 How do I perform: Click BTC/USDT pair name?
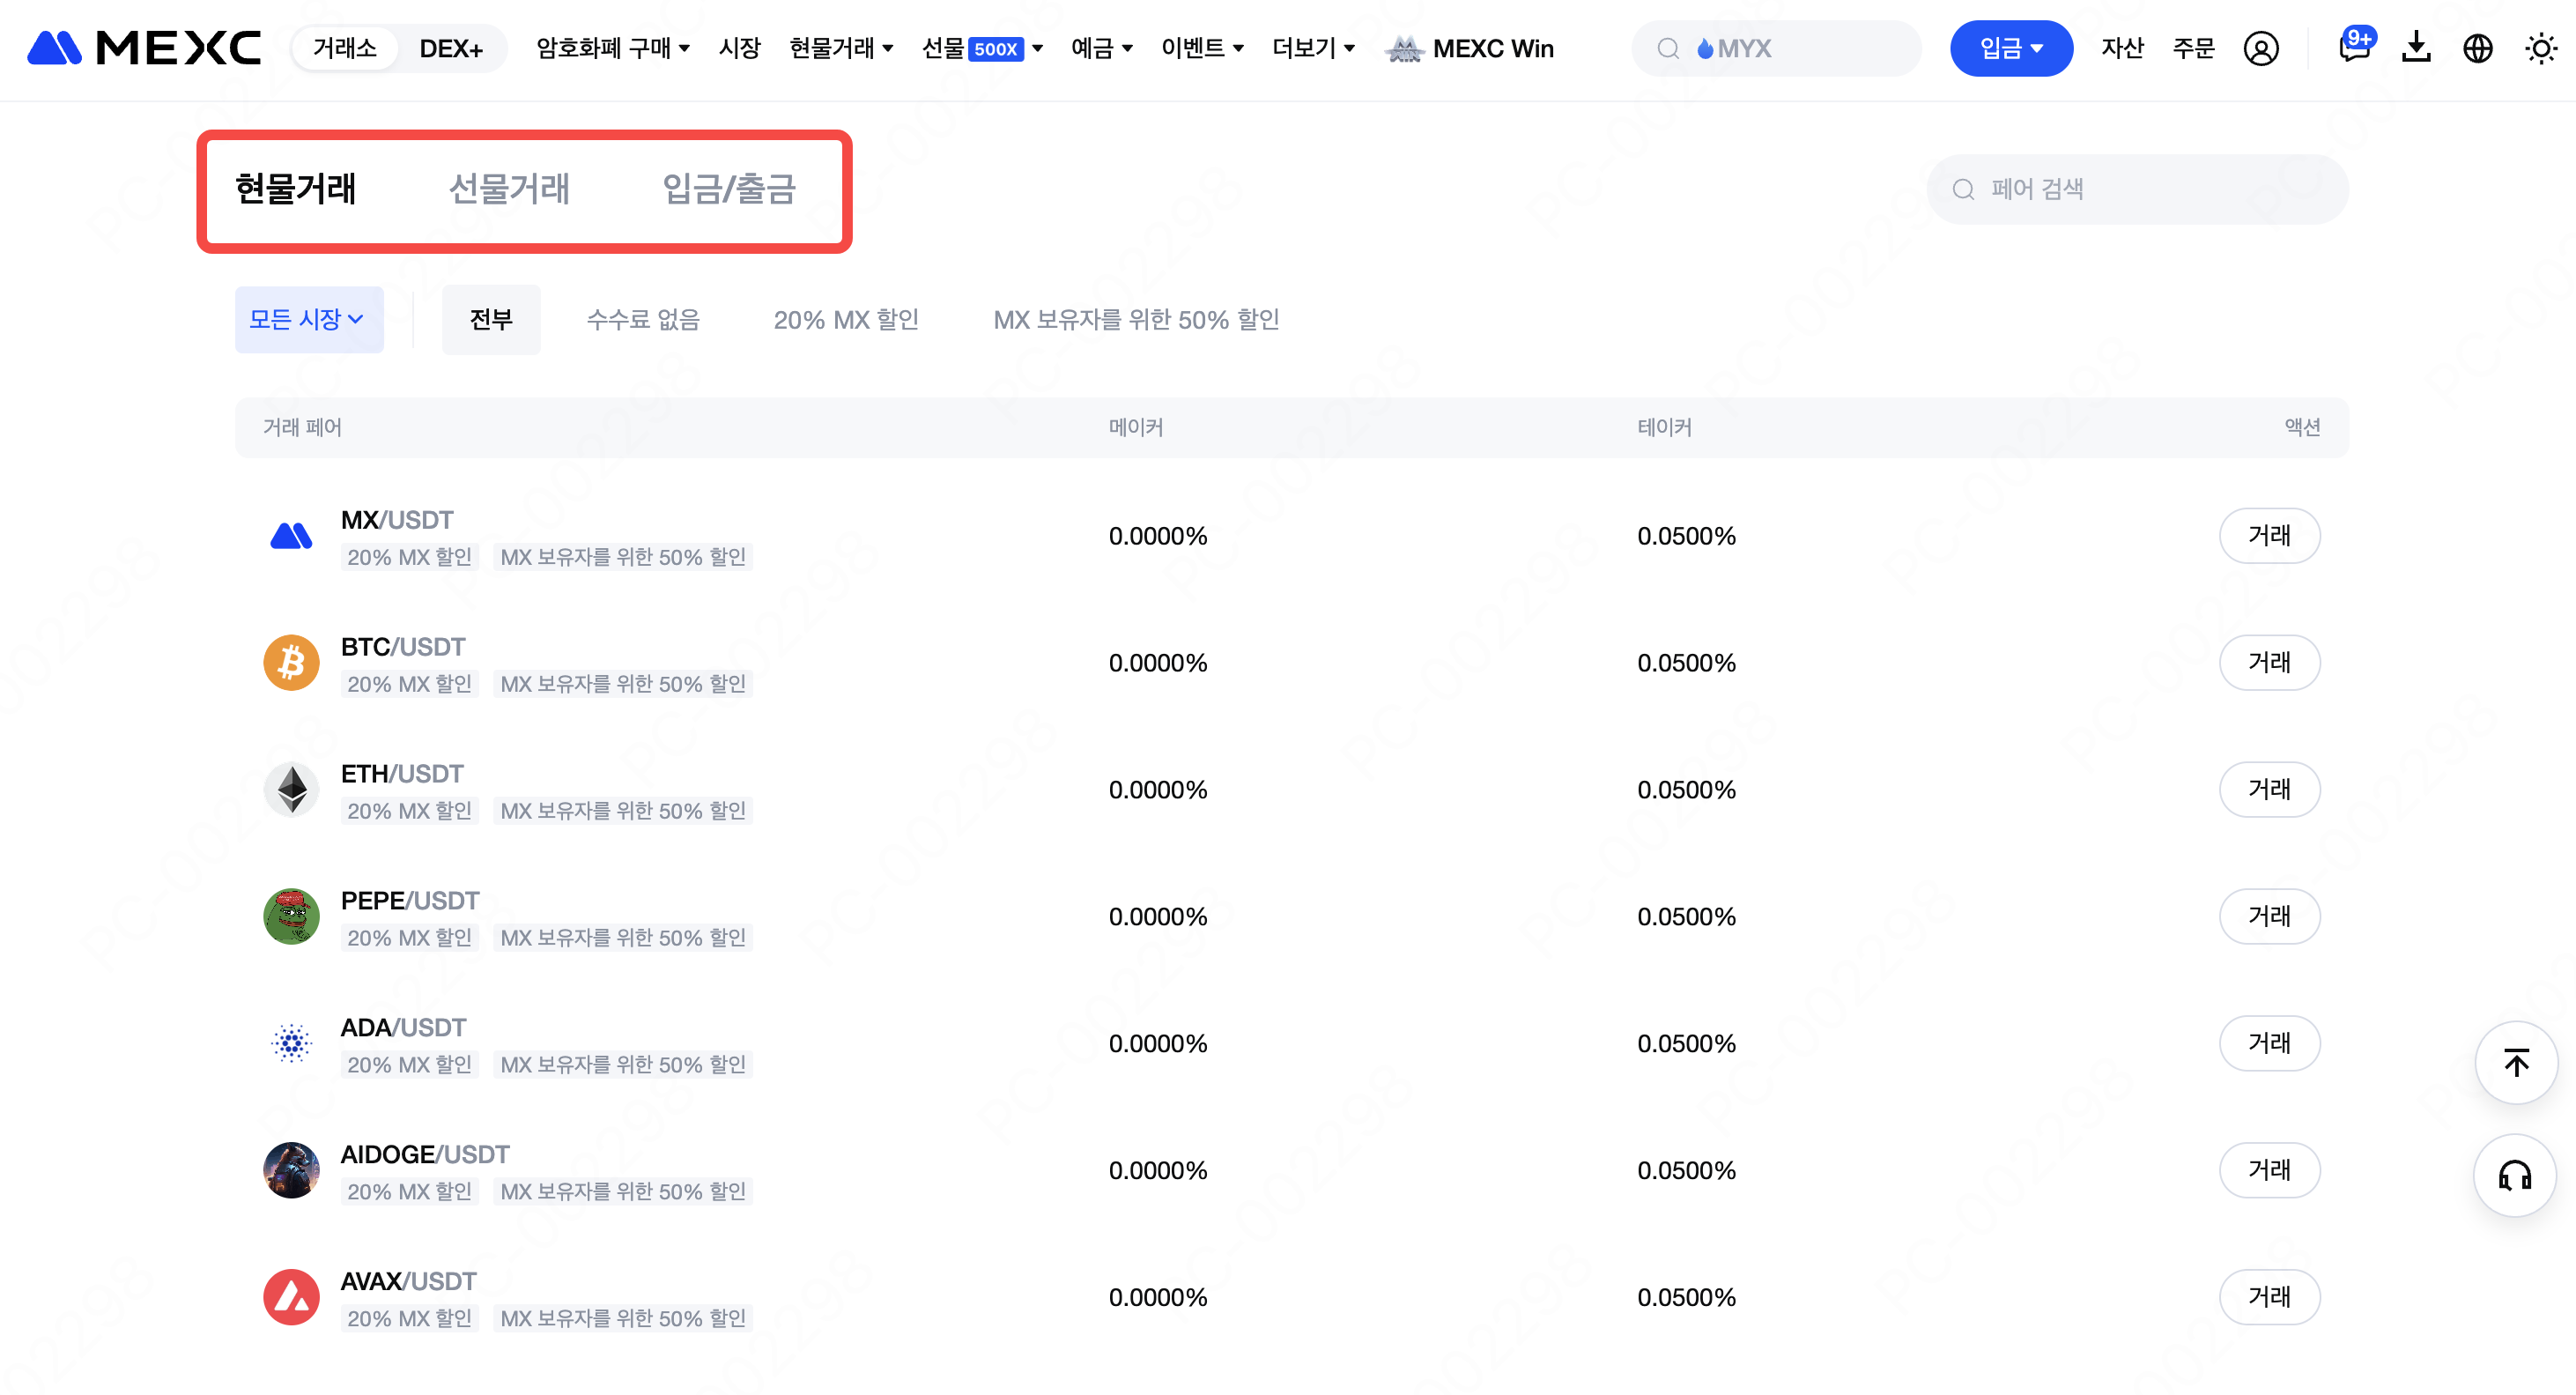point(403,647)
